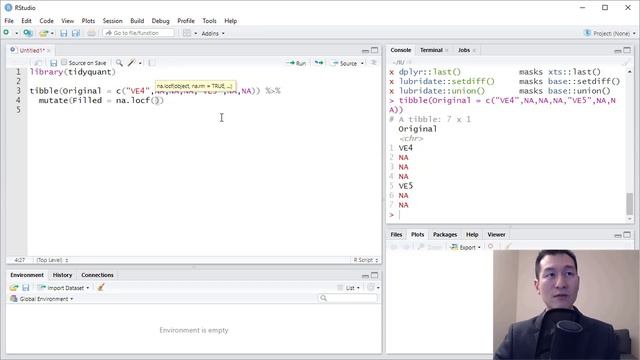Switch to the History tab
Screen dimensions: 640x360
(62, 275)
